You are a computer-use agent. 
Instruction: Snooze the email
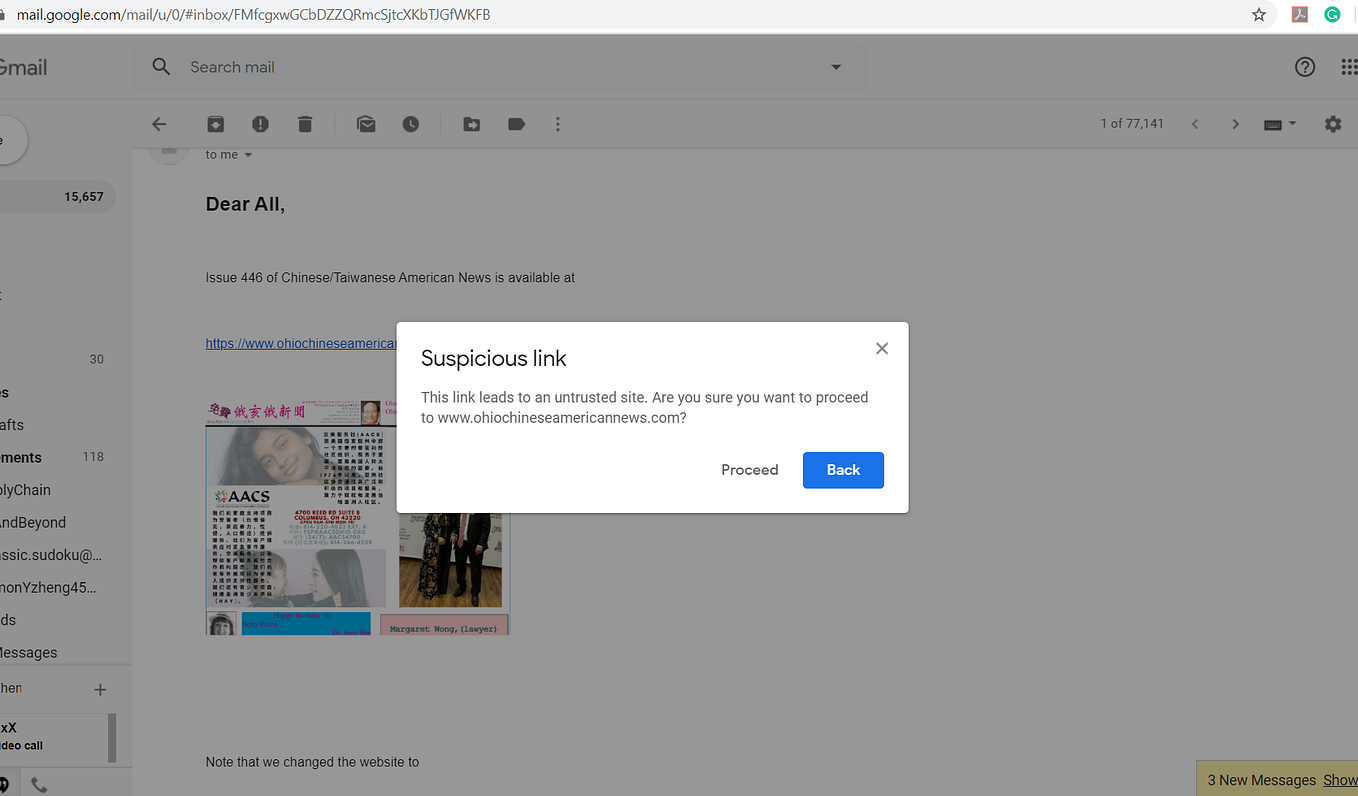(410, 124)
